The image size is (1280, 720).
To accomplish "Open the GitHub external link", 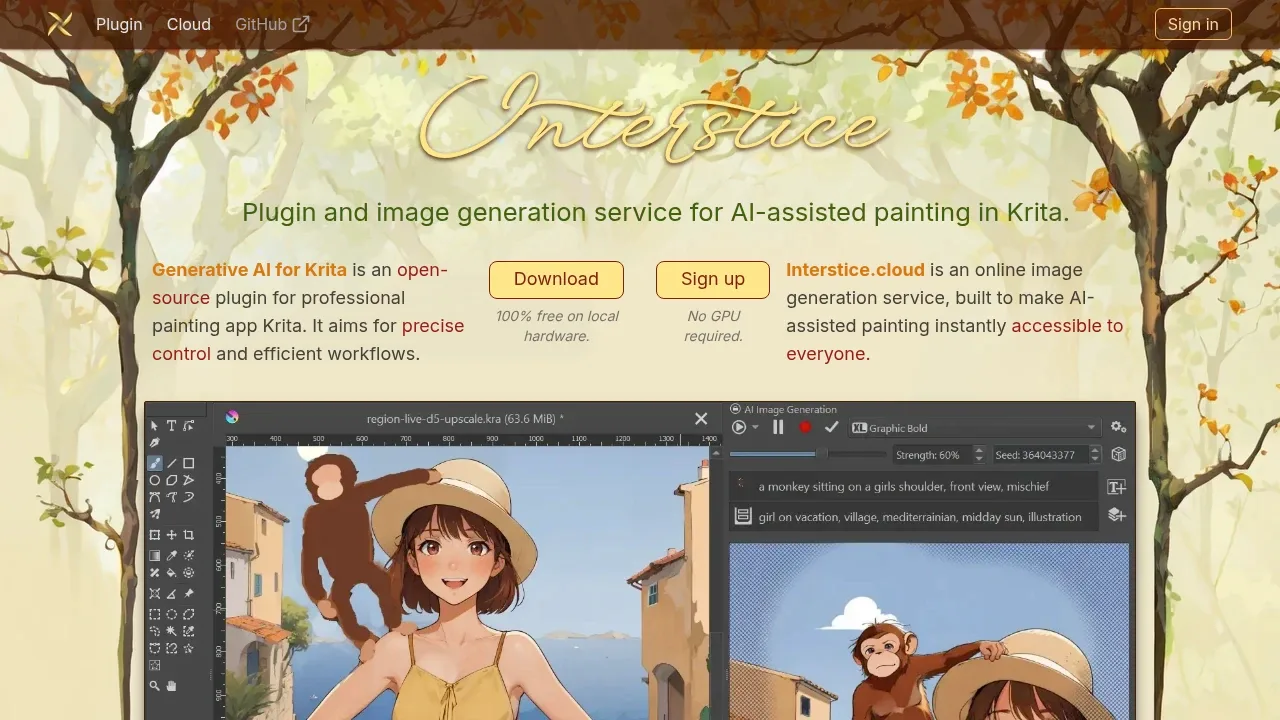I will tap(272, 24).
